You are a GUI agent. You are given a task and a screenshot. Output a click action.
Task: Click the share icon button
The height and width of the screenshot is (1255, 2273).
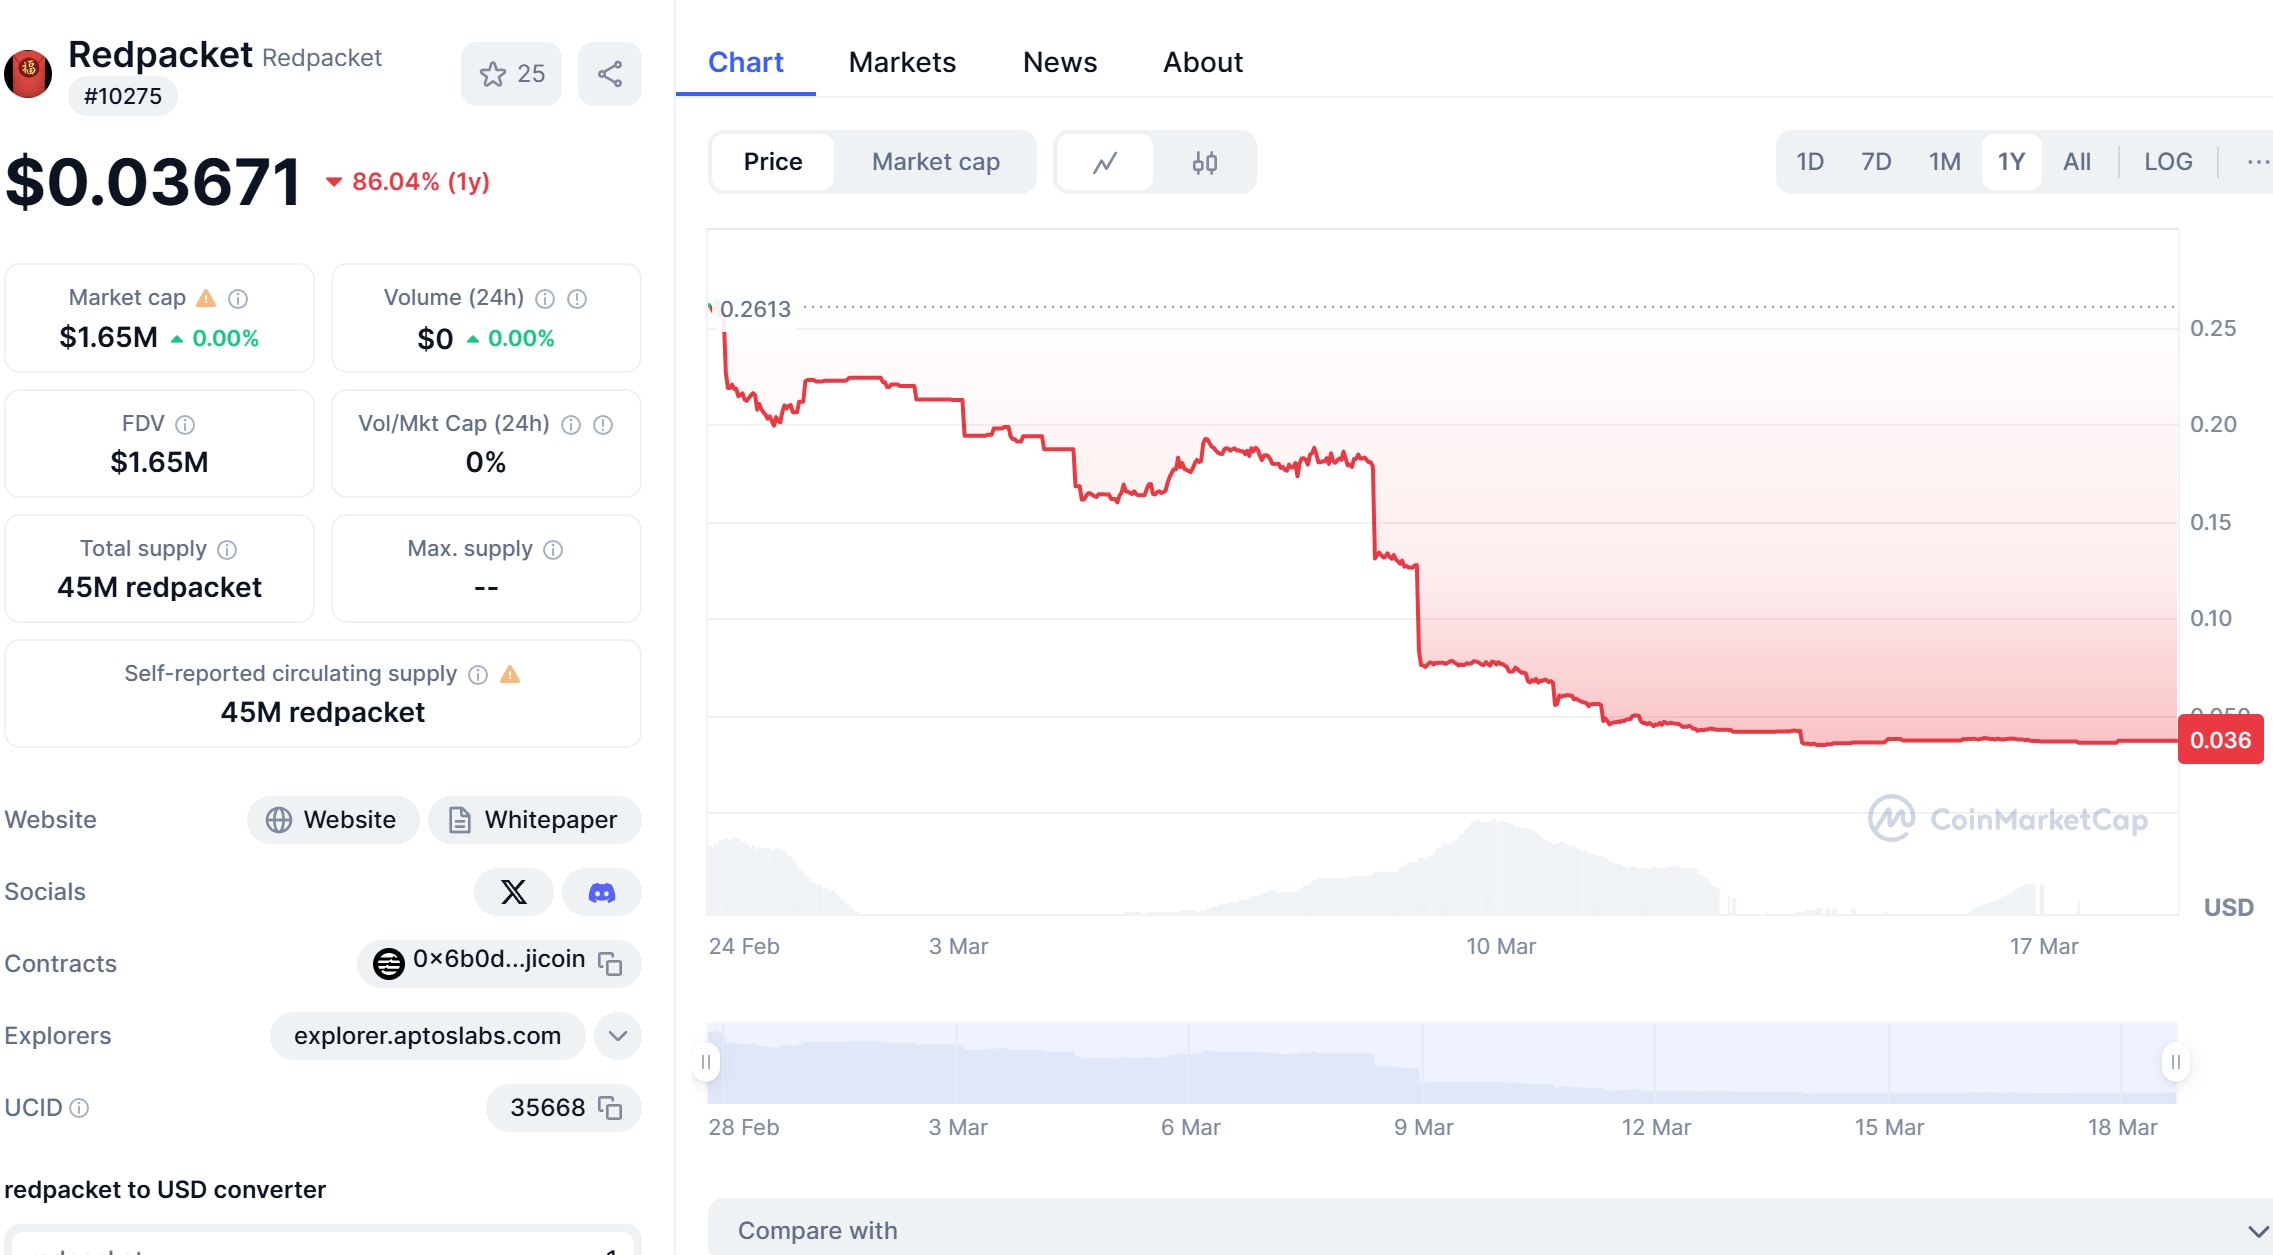(x=610, y=74)
